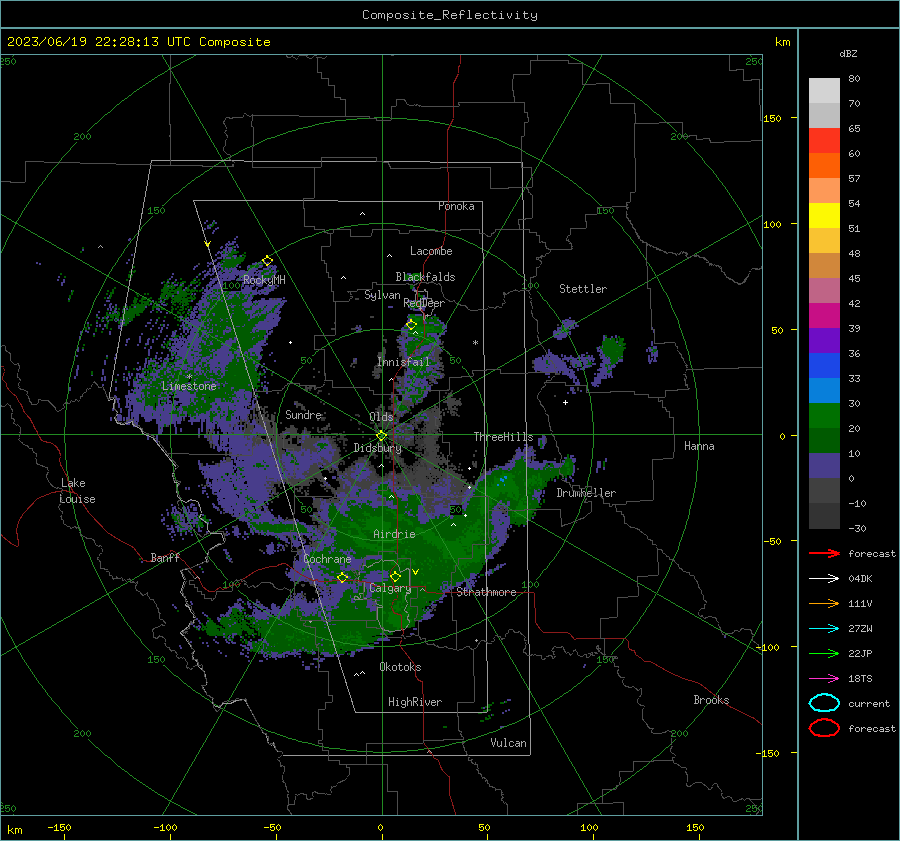This screenshot has height=841, width=900.
Task: Click the yellow km label at top right
Action: coord(782,42)
